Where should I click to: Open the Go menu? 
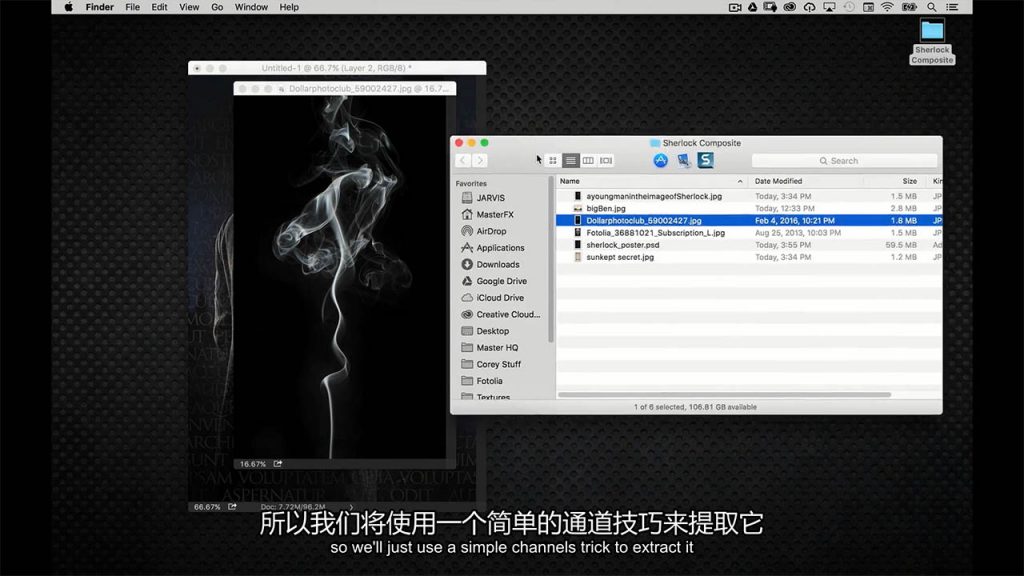pyautogui.click(x=217, y=7)
